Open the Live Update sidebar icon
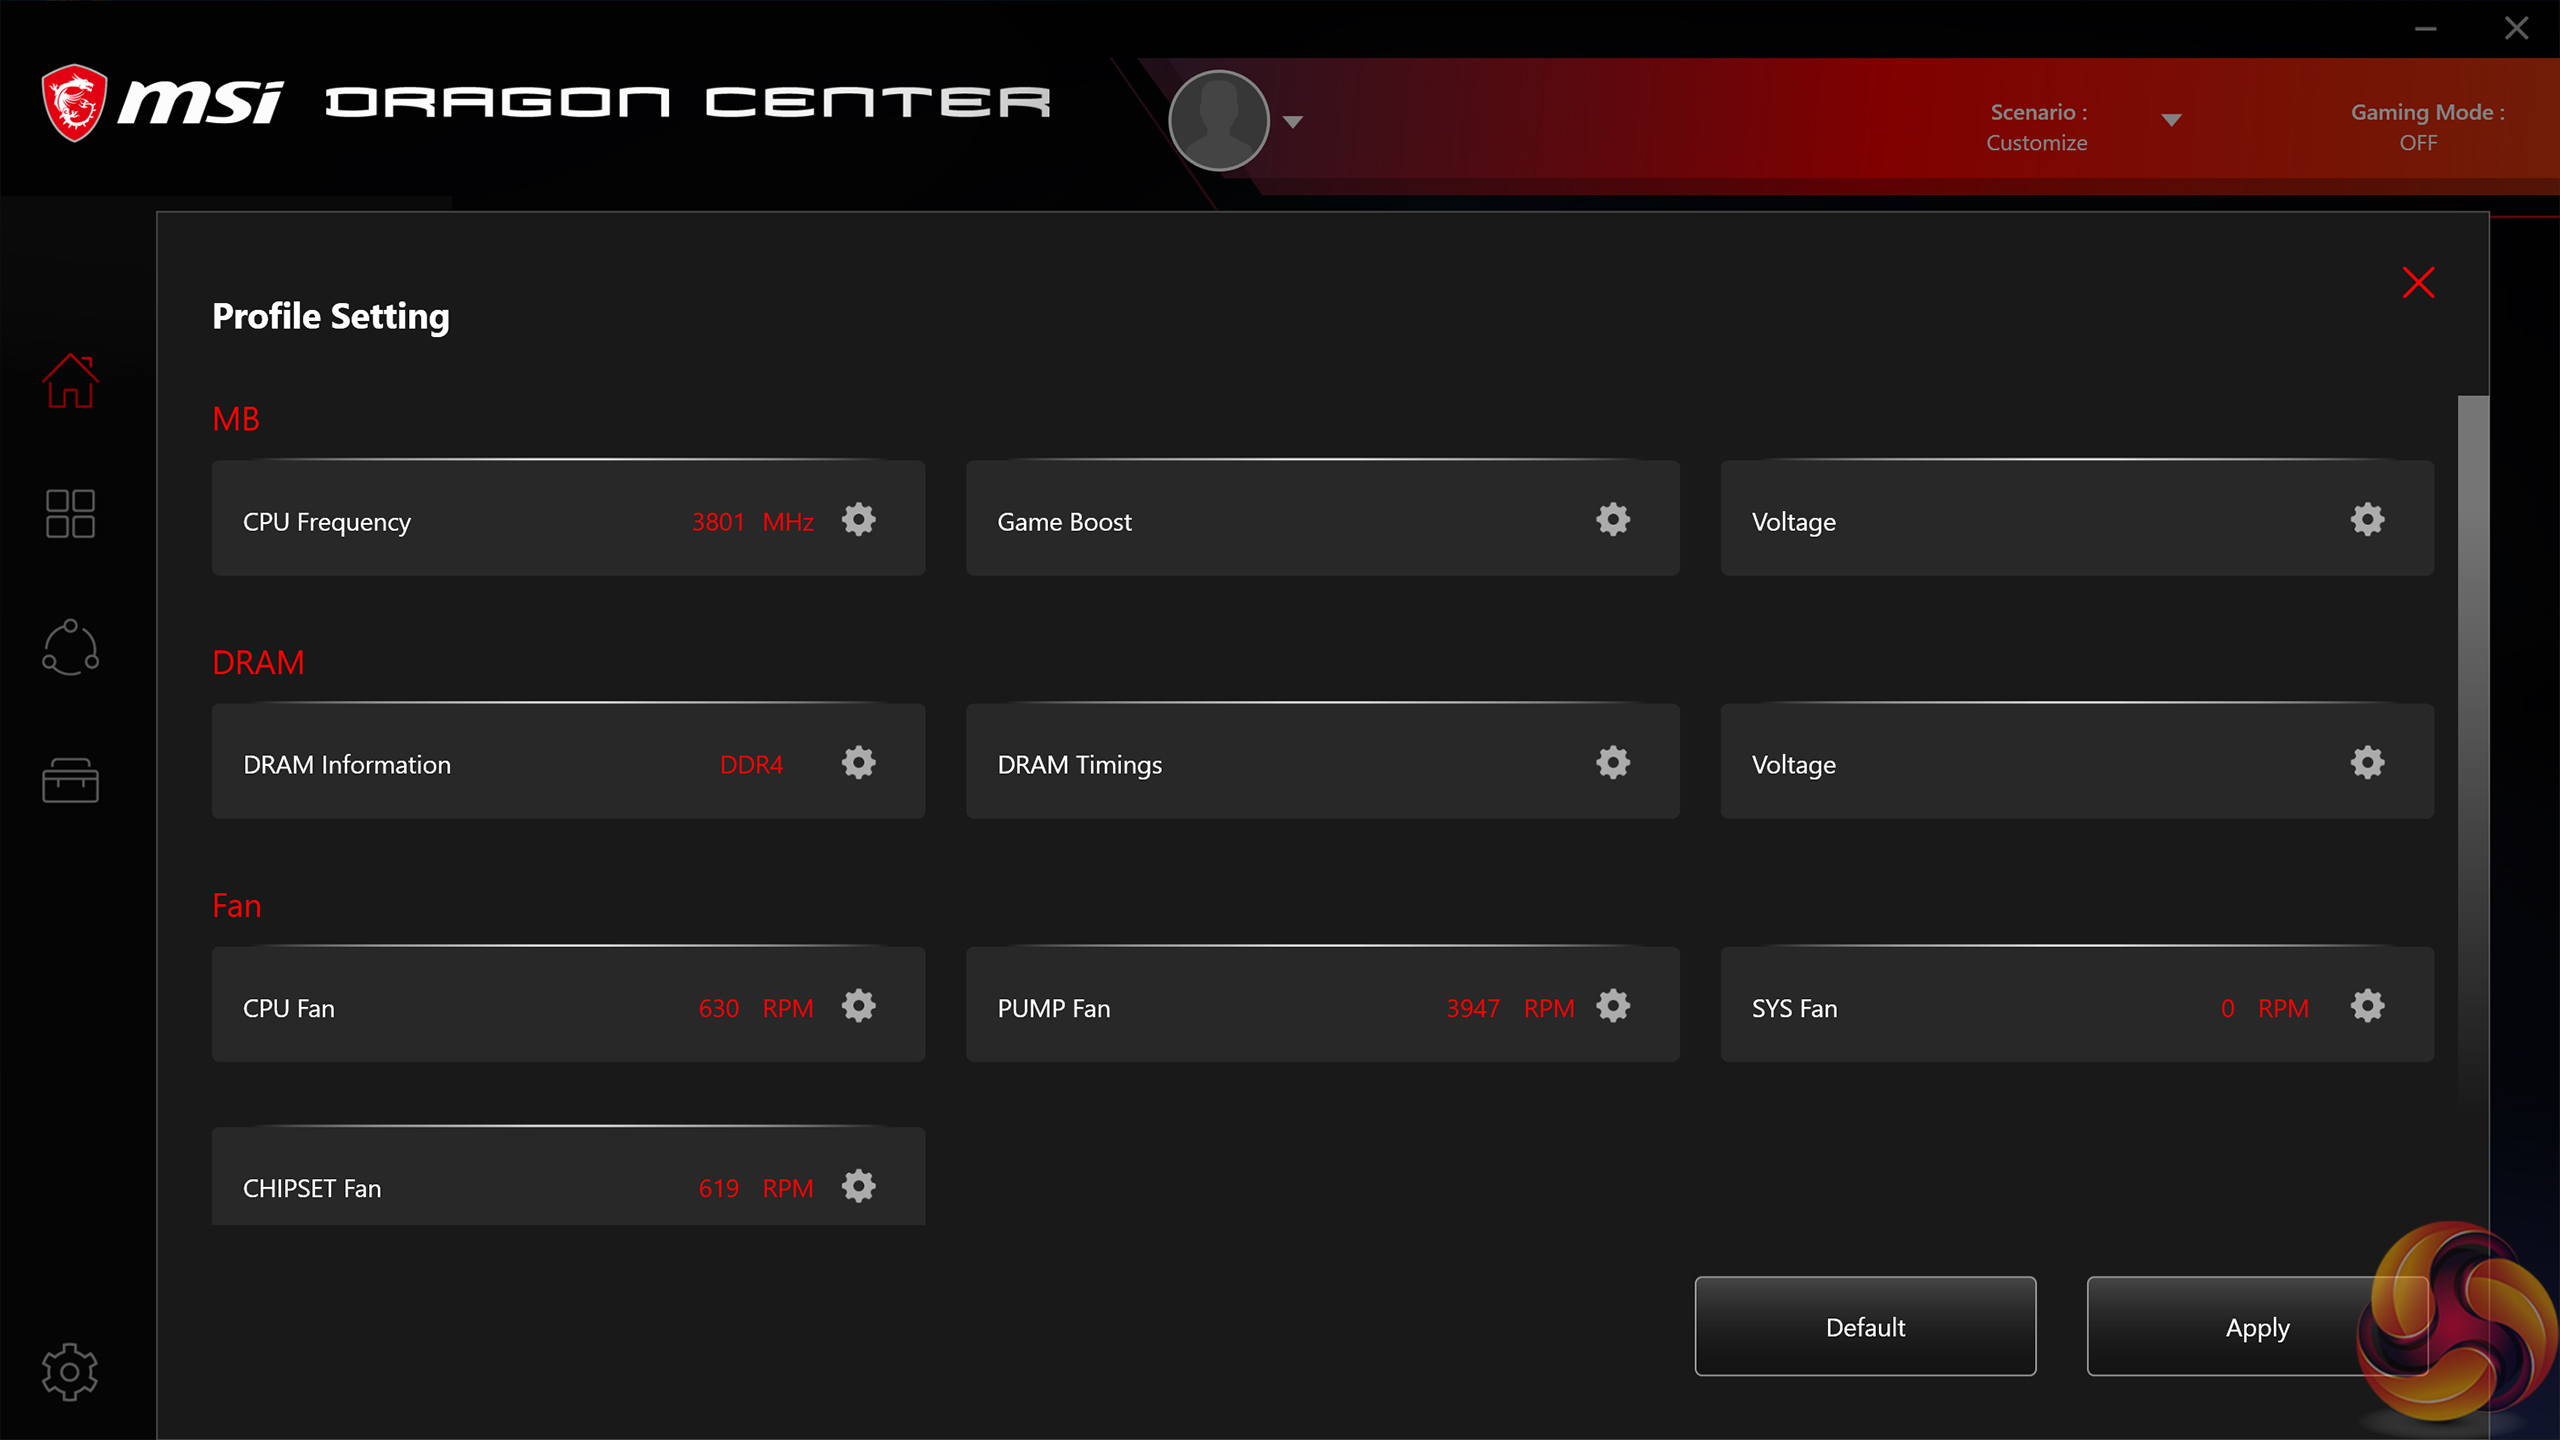The image size is (2560, 1440). [x=70, y=647]
